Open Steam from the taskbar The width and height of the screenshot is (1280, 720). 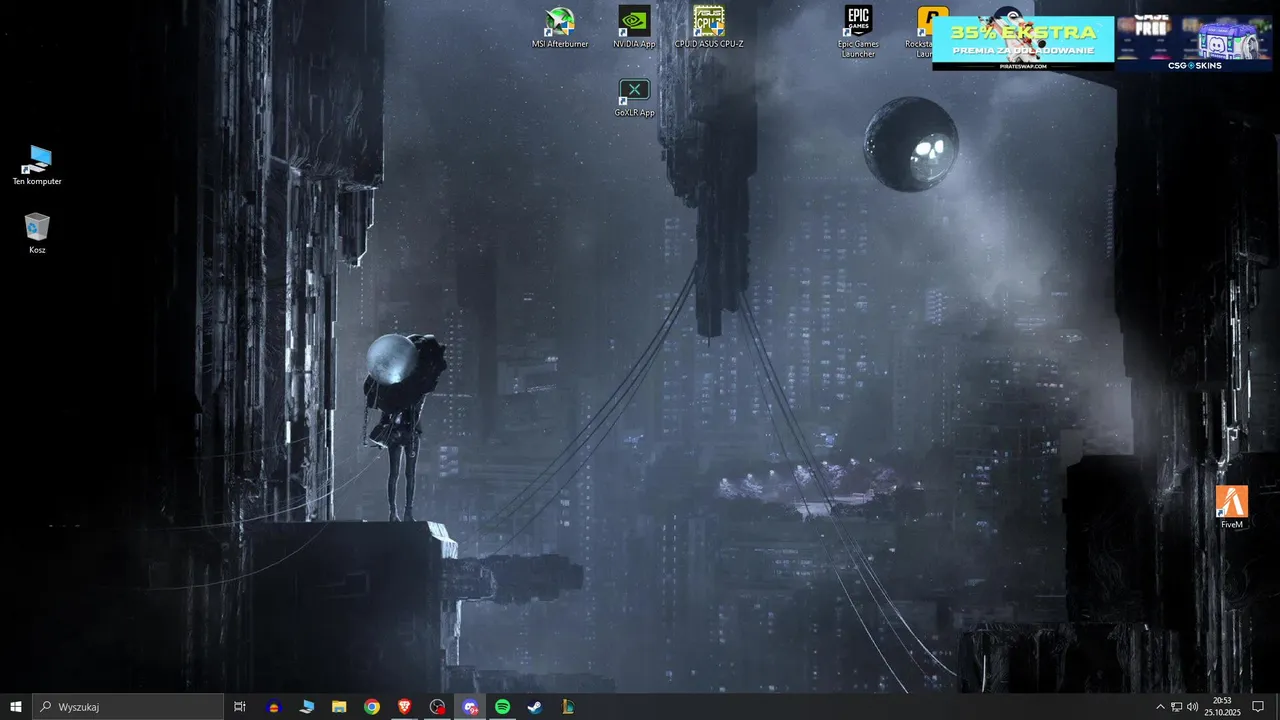pyautogui.click(x=535, y=707)
